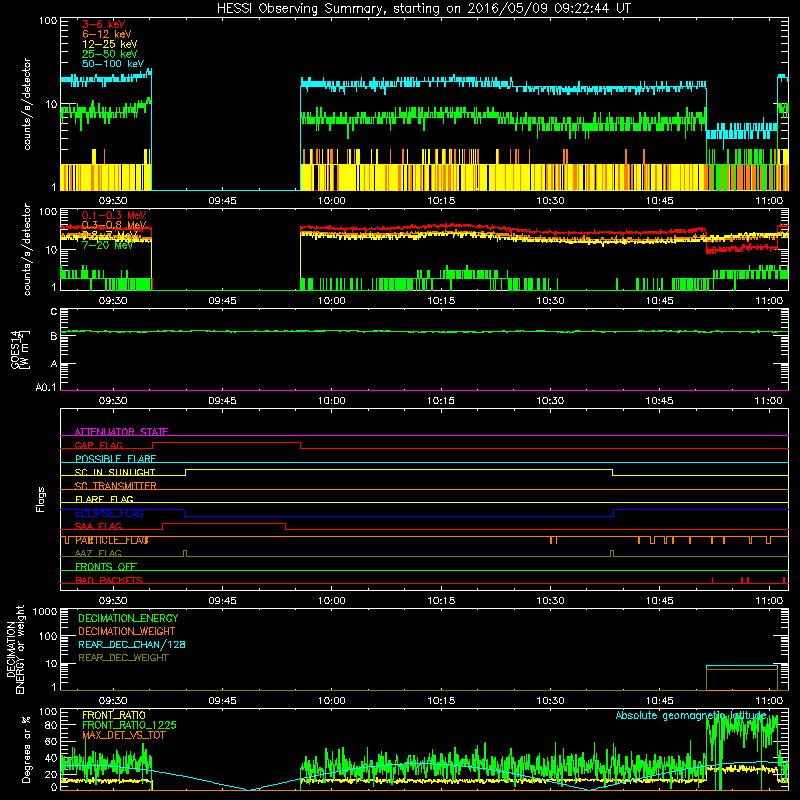The height and width of the screenshot is (800, 800).
Task: Click the PARTICLE_FLAG label
Action: [112, 540]
